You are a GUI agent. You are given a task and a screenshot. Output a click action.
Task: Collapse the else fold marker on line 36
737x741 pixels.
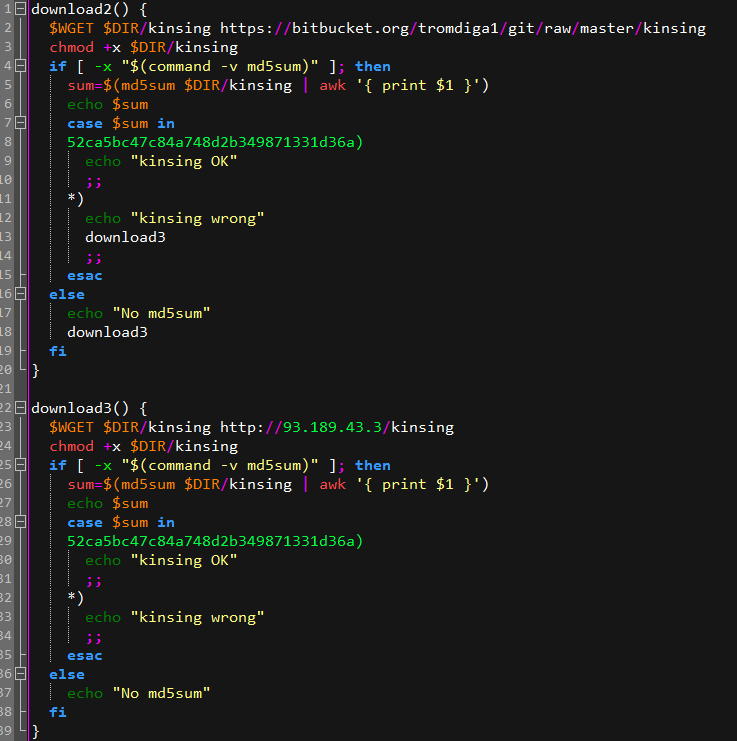[20, 674]
